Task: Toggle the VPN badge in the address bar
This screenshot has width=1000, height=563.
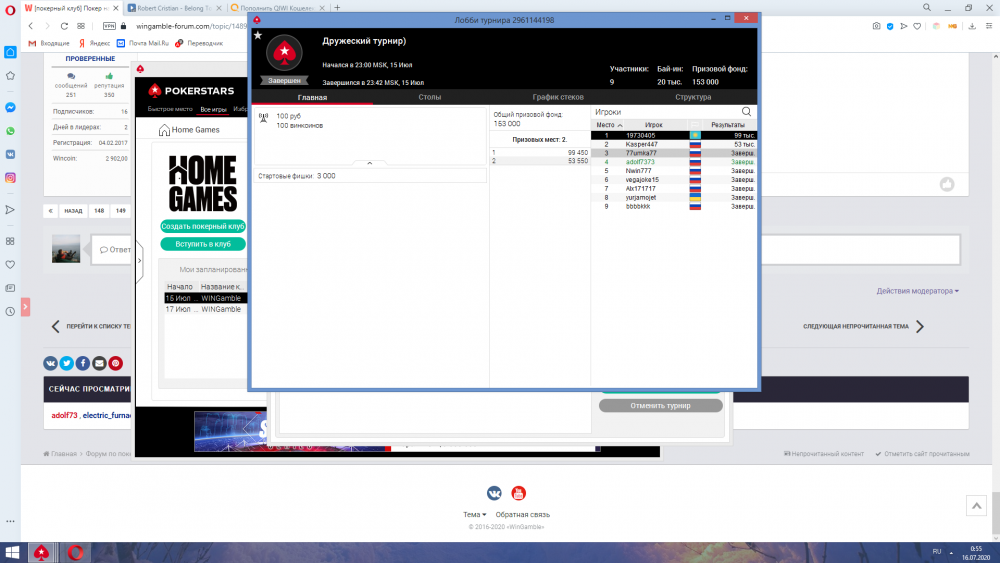Action: point(110,26)
